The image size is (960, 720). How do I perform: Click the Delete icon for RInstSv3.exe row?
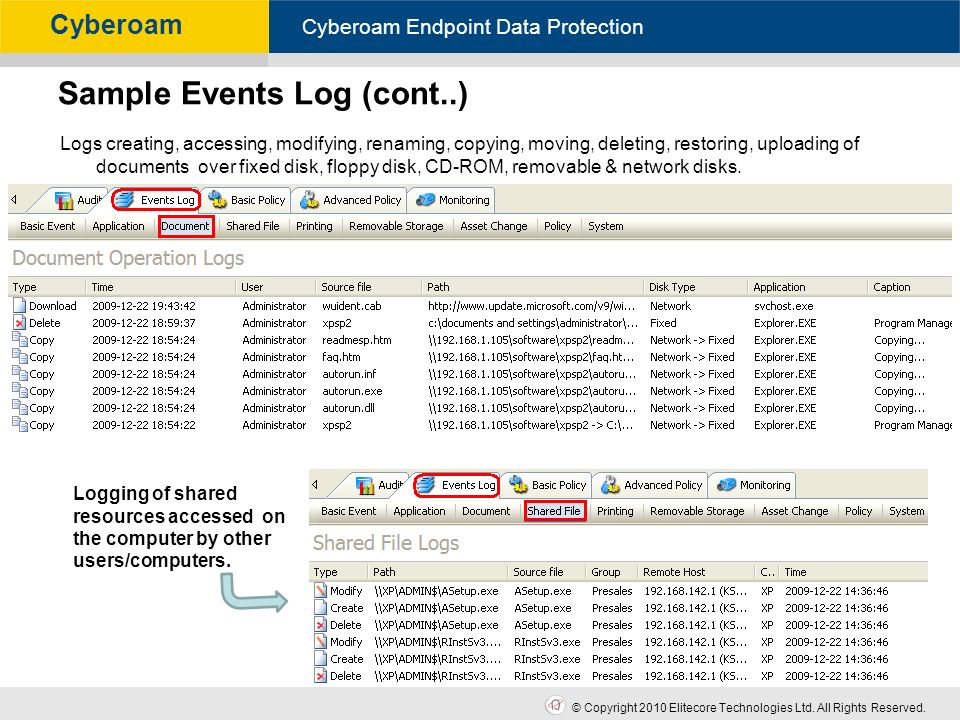coord(321,676)
